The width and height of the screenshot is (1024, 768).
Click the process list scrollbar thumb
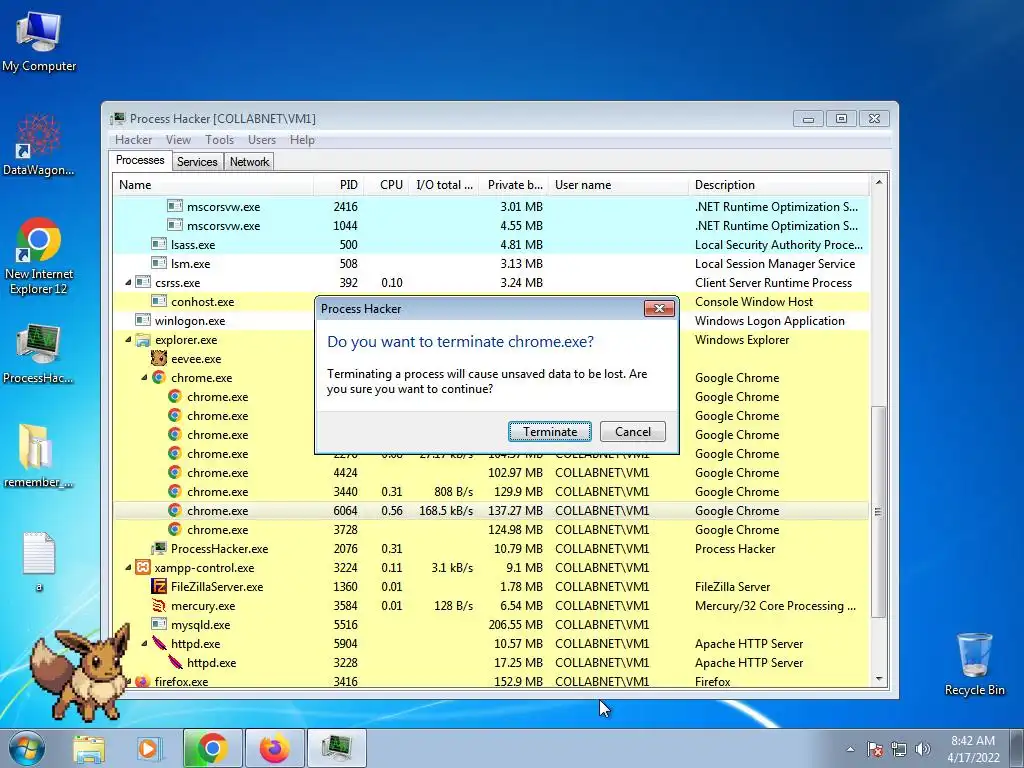click(879, 511)
